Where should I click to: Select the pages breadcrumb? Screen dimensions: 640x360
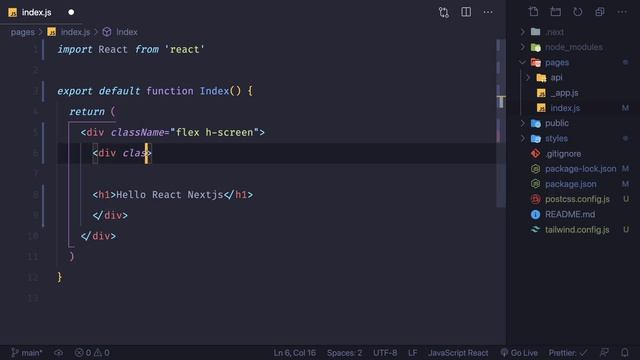click(x=23, y=32)
